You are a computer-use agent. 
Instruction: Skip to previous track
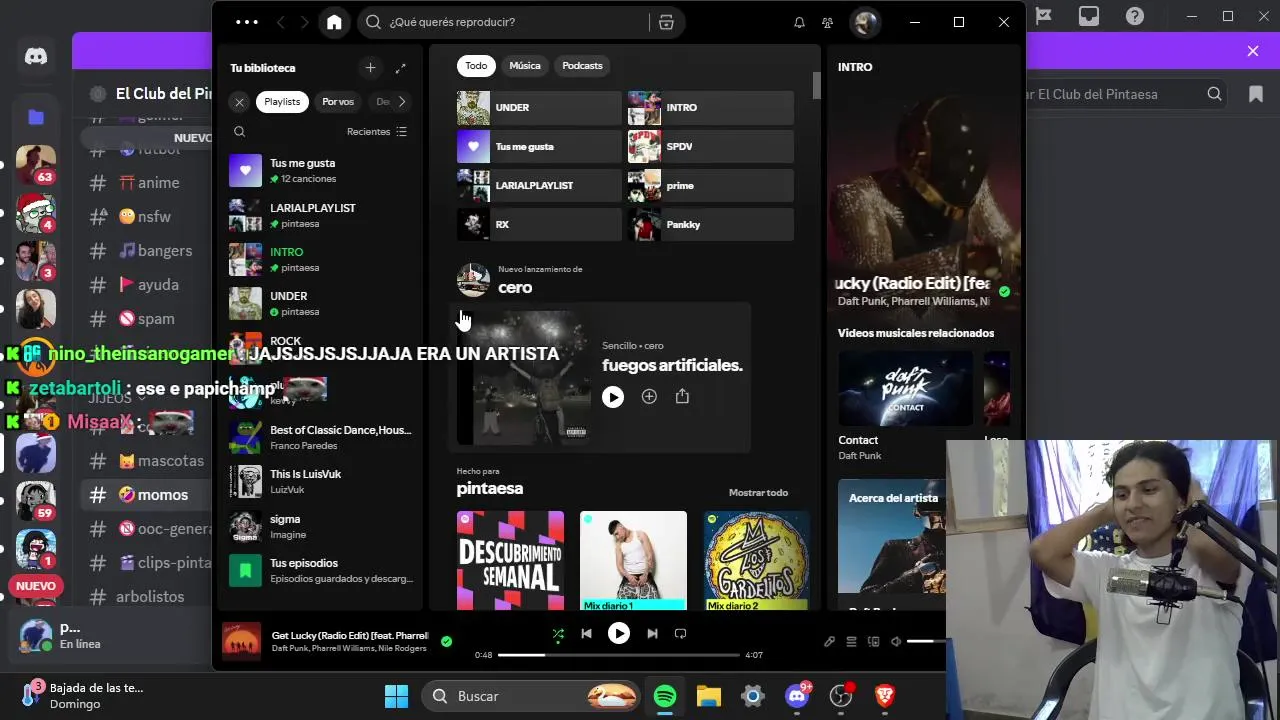pos(587,633)
